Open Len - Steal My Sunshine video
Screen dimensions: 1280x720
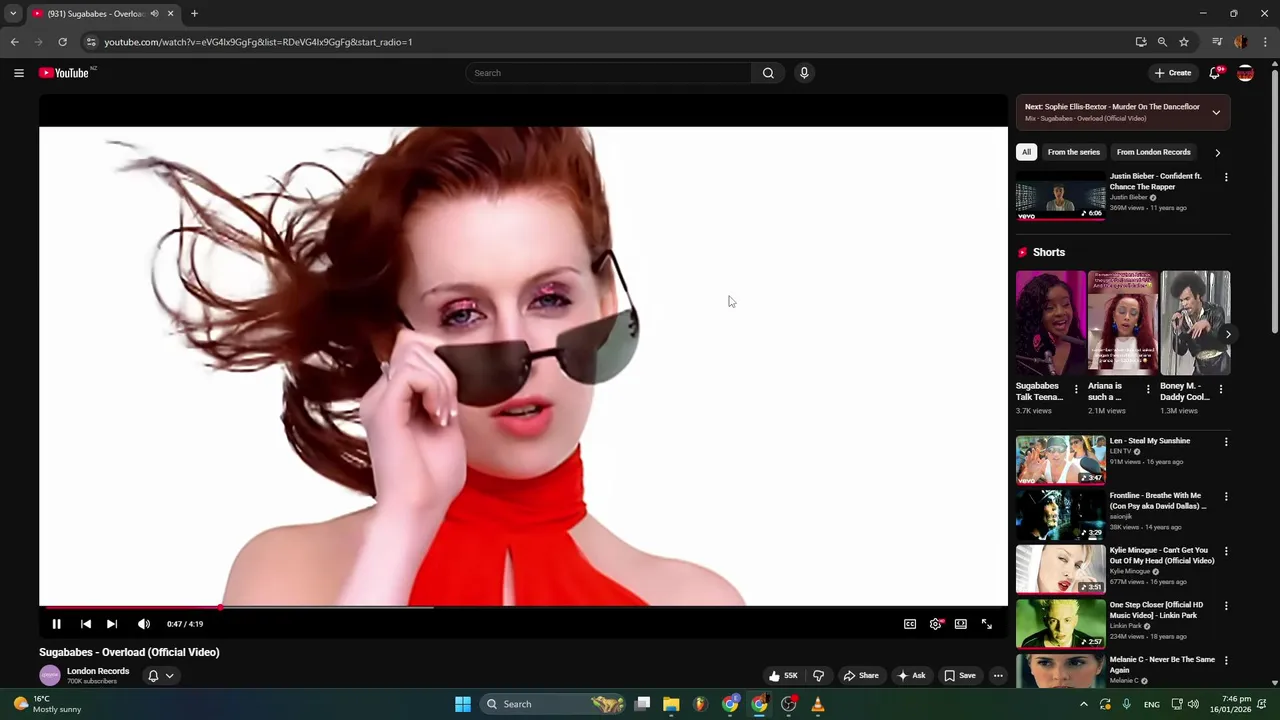(x=1061, y=460)
